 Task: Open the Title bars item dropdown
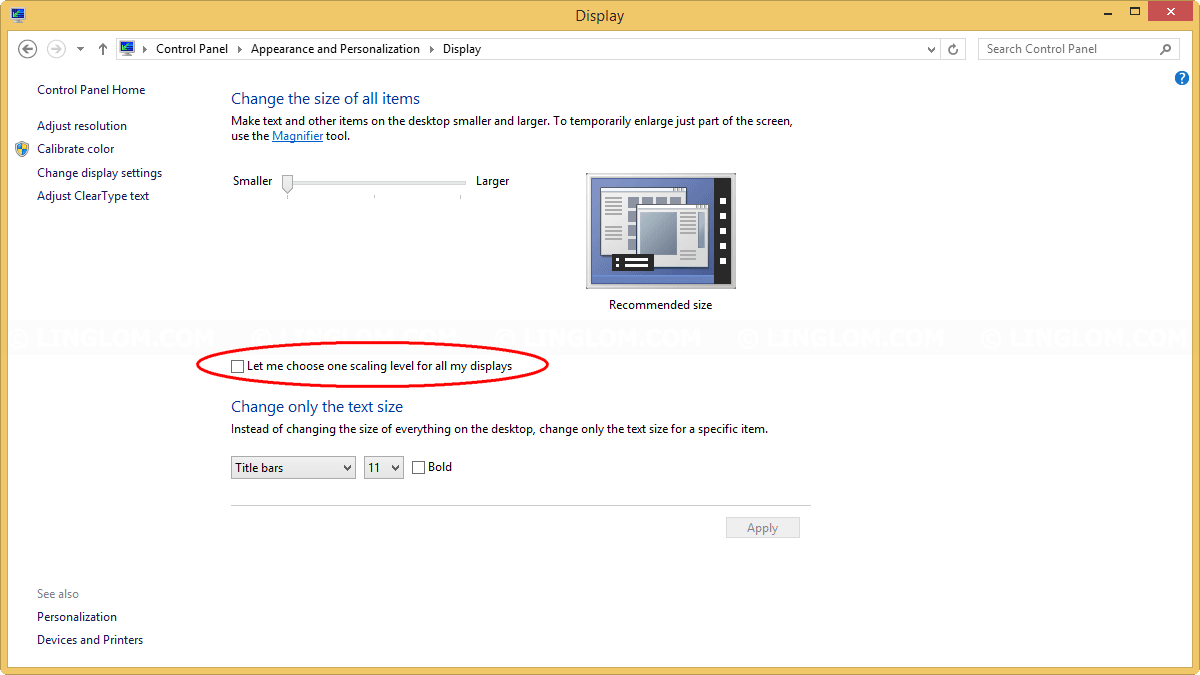(x=293, y=467)
